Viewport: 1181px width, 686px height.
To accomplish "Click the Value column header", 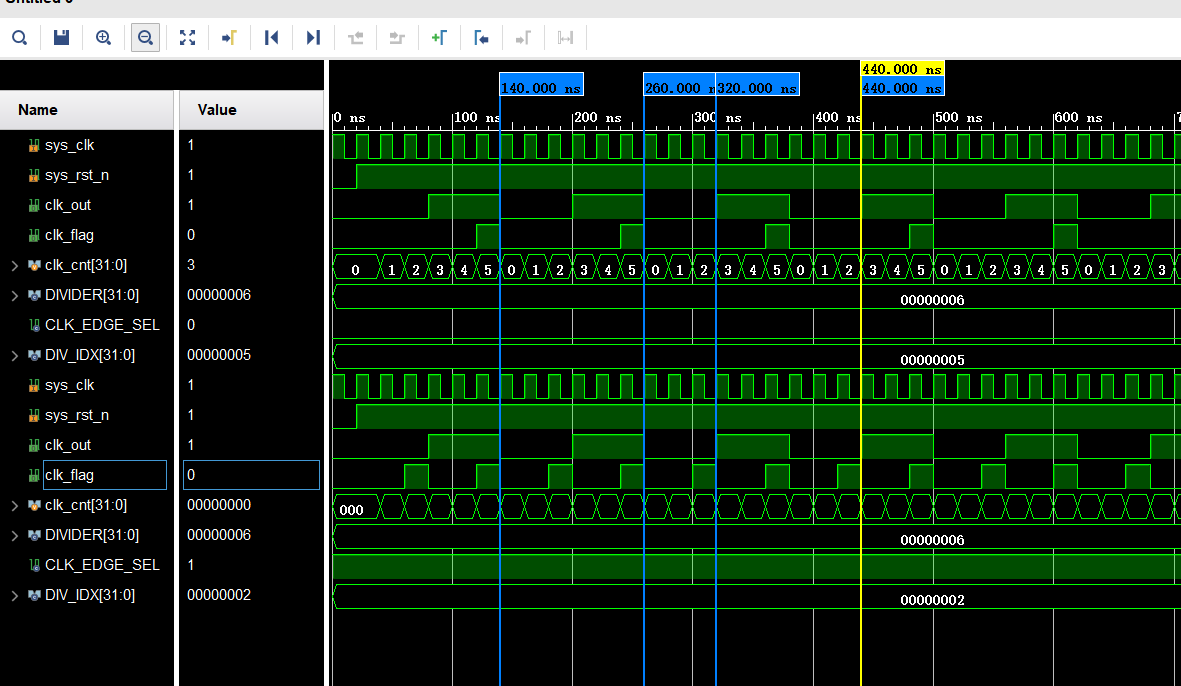I will [x=217, y=110].
